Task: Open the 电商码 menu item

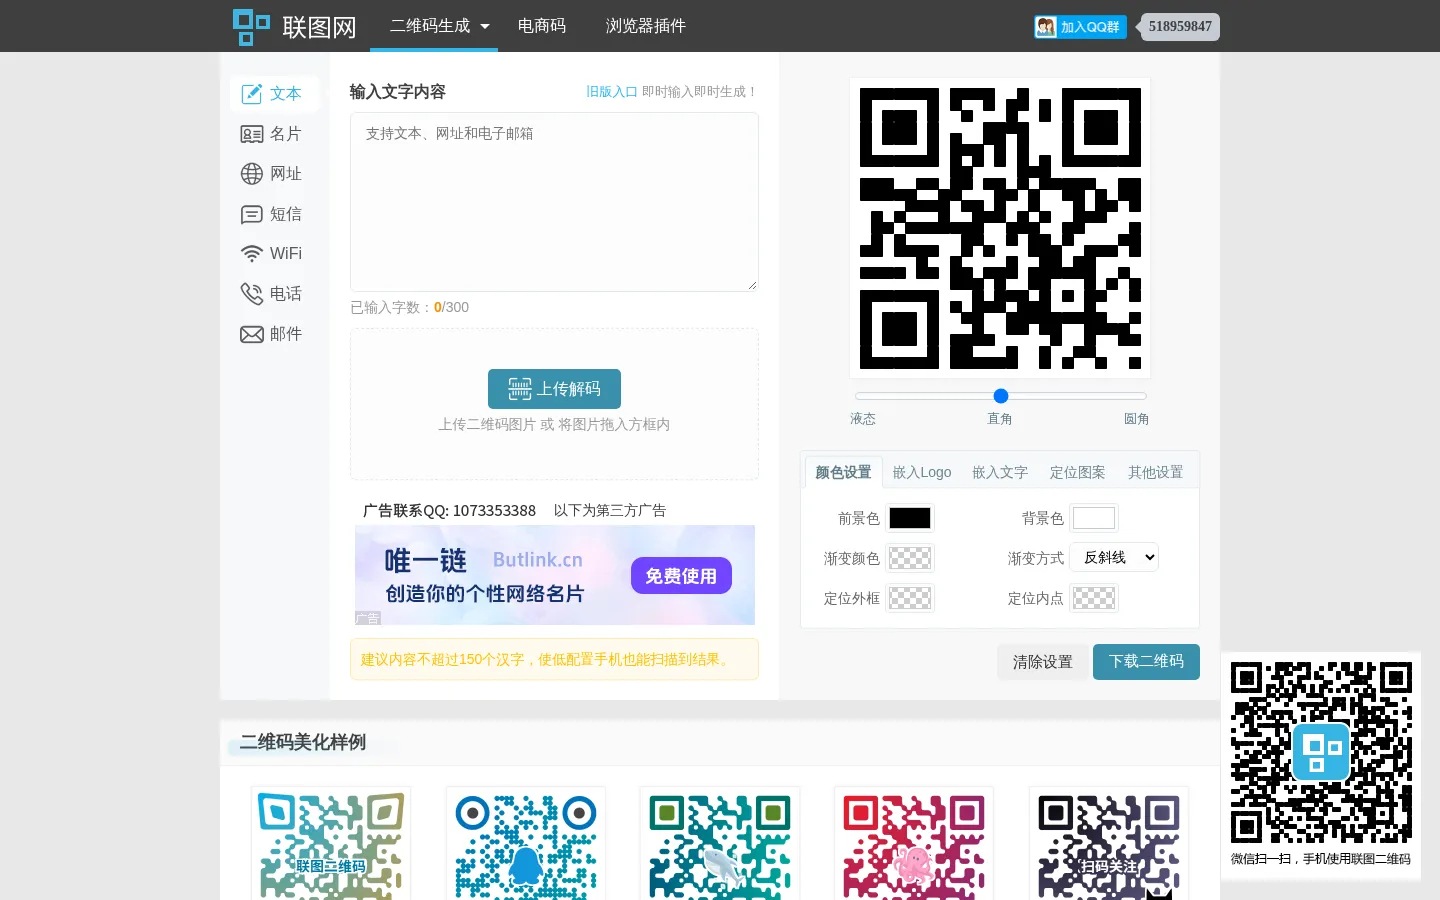Action: point(542,26)
